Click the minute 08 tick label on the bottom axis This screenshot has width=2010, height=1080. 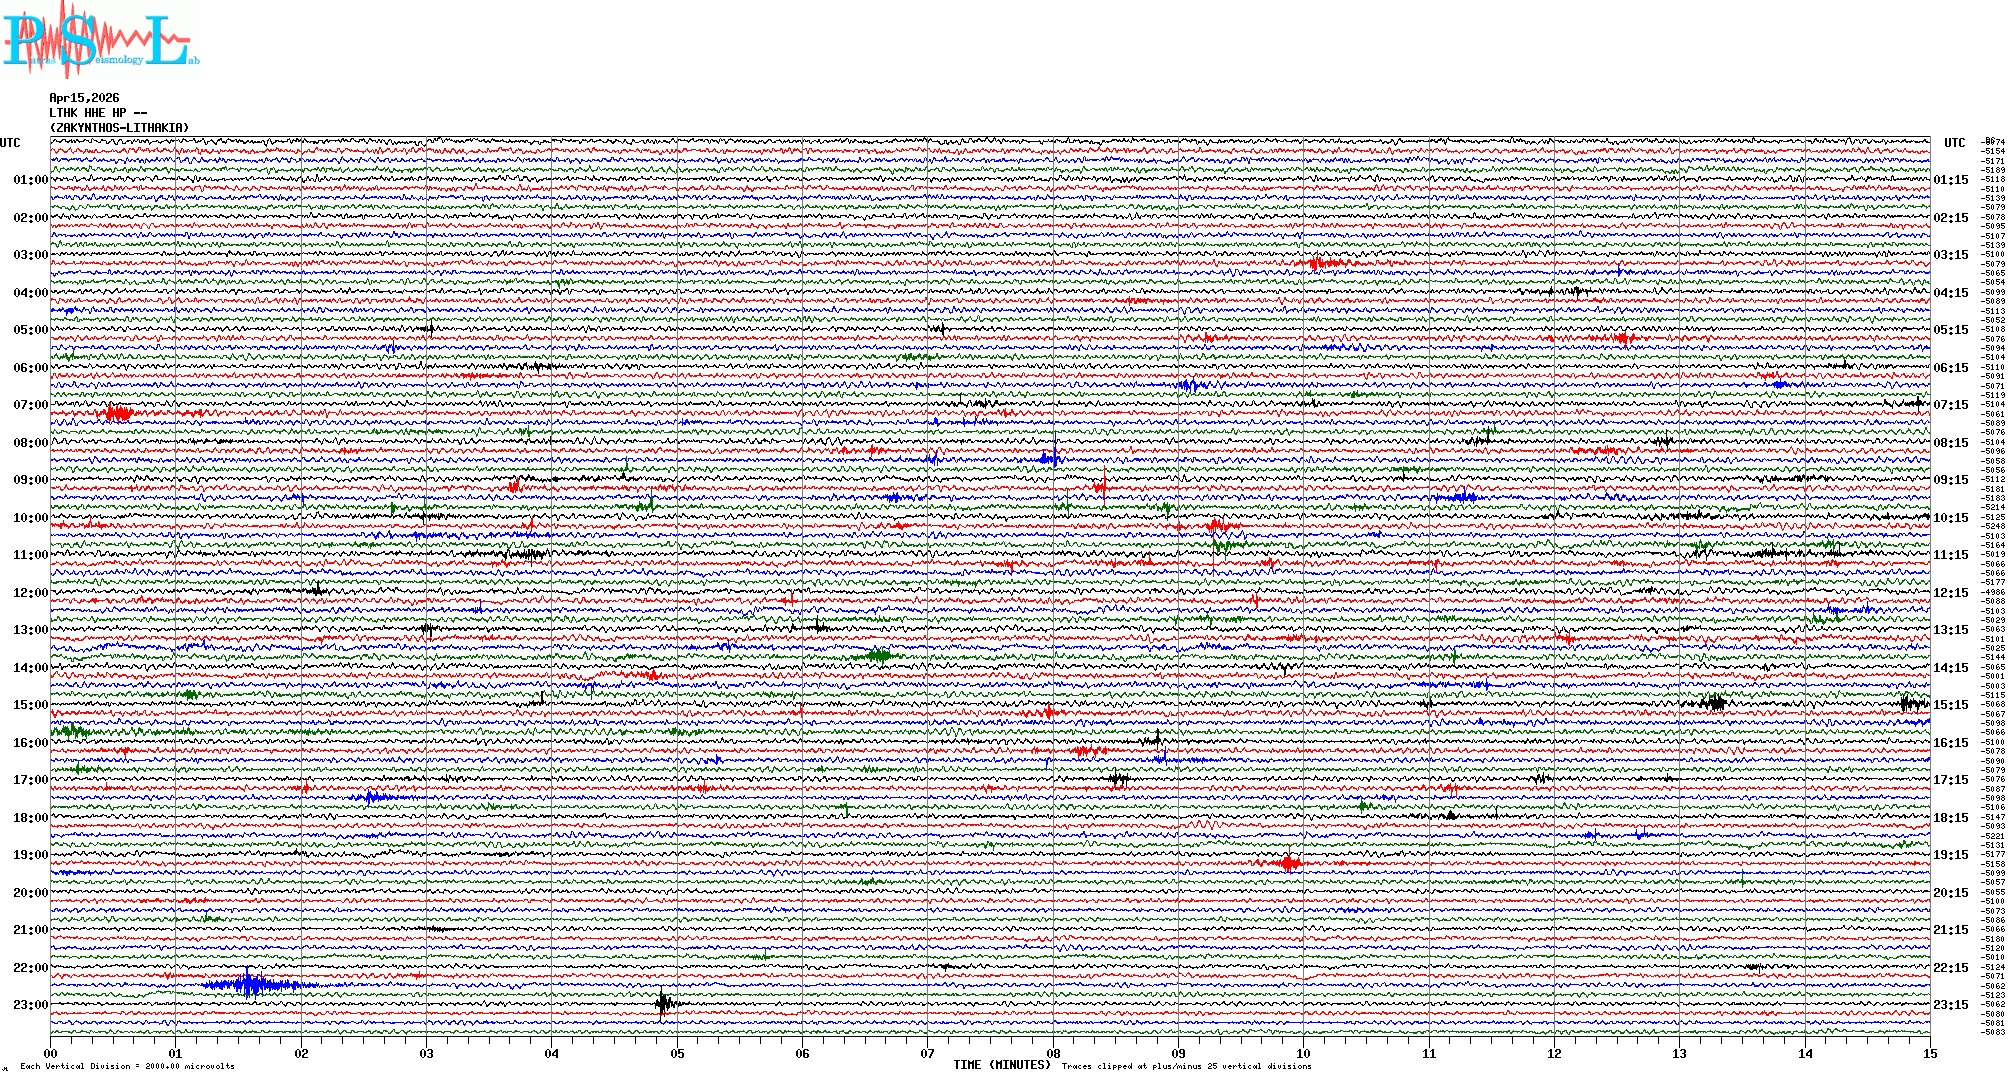(x=1053, y=1053)
